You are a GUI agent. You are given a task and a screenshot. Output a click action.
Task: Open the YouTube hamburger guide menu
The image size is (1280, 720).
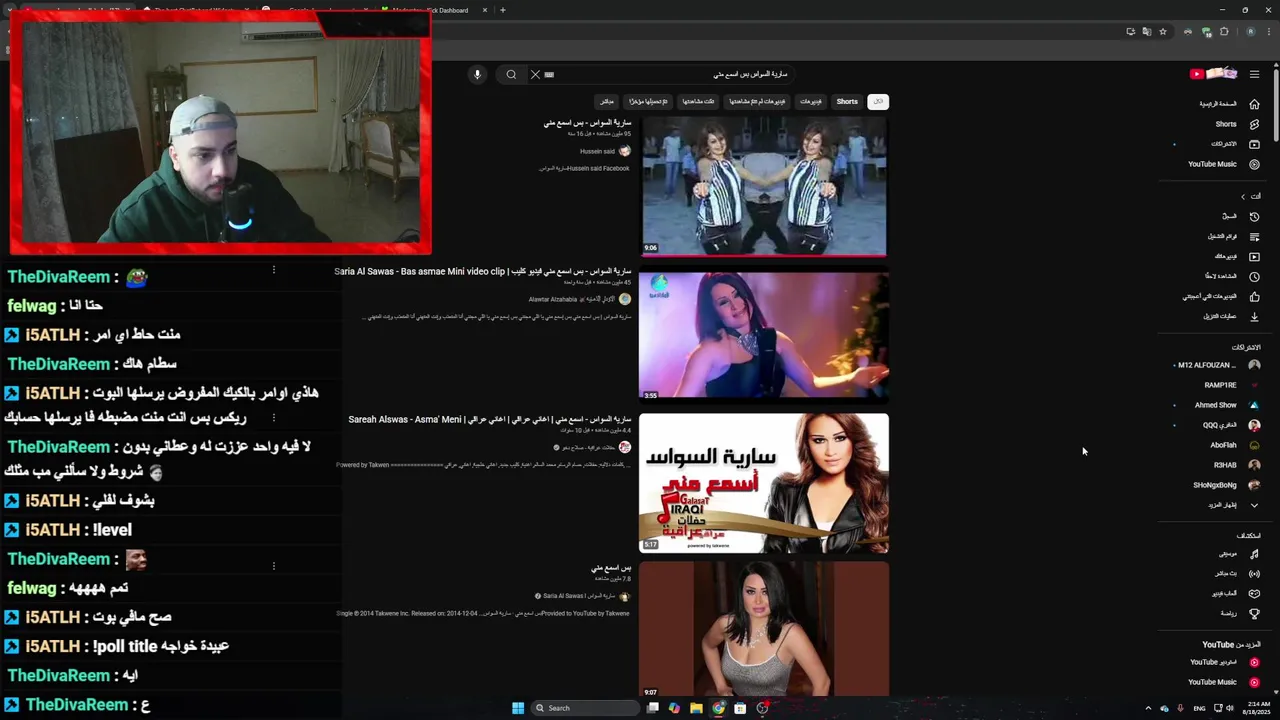1254,74
